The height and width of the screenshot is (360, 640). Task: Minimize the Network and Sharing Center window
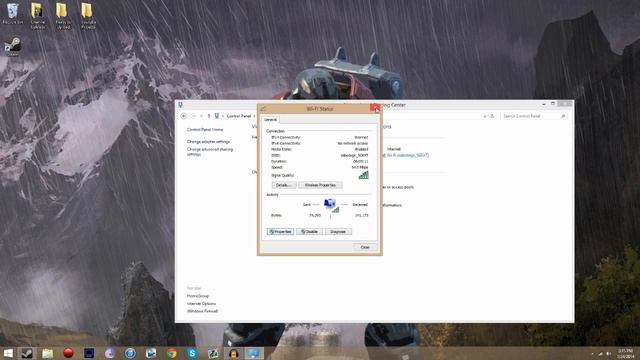coord(544,104)
